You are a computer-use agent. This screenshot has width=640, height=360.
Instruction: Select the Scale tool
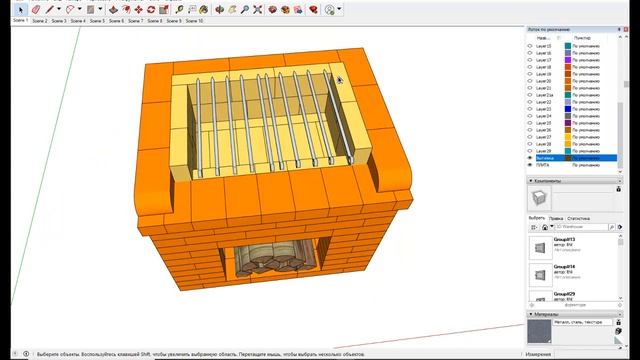point(164,9)
